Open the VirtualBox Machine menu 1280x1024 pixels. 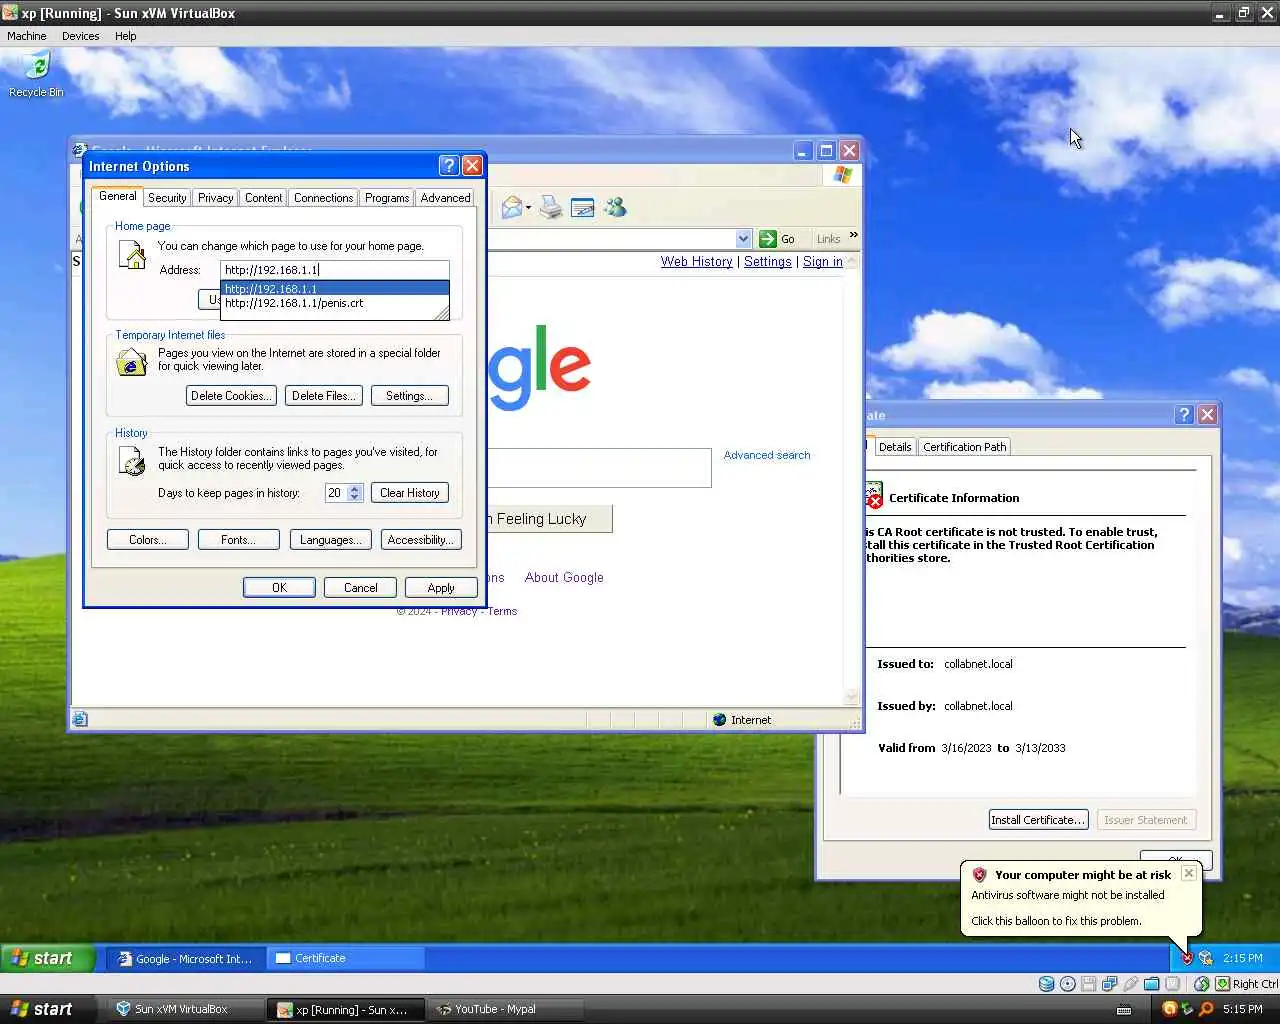coord(27,36)
